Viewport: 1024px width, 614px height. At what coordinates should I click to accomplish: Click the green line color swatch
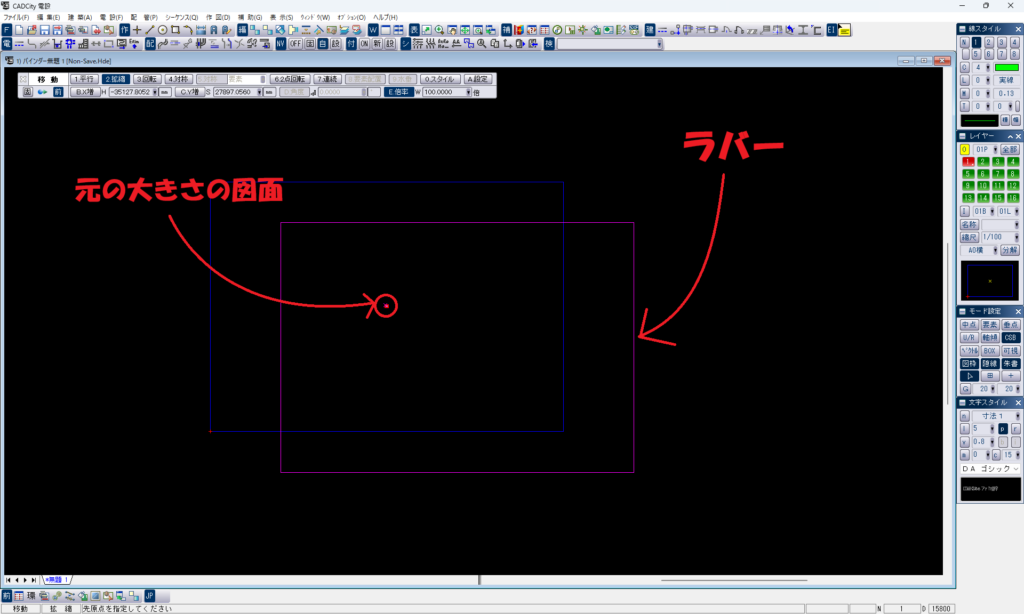tap(1006, 67)
